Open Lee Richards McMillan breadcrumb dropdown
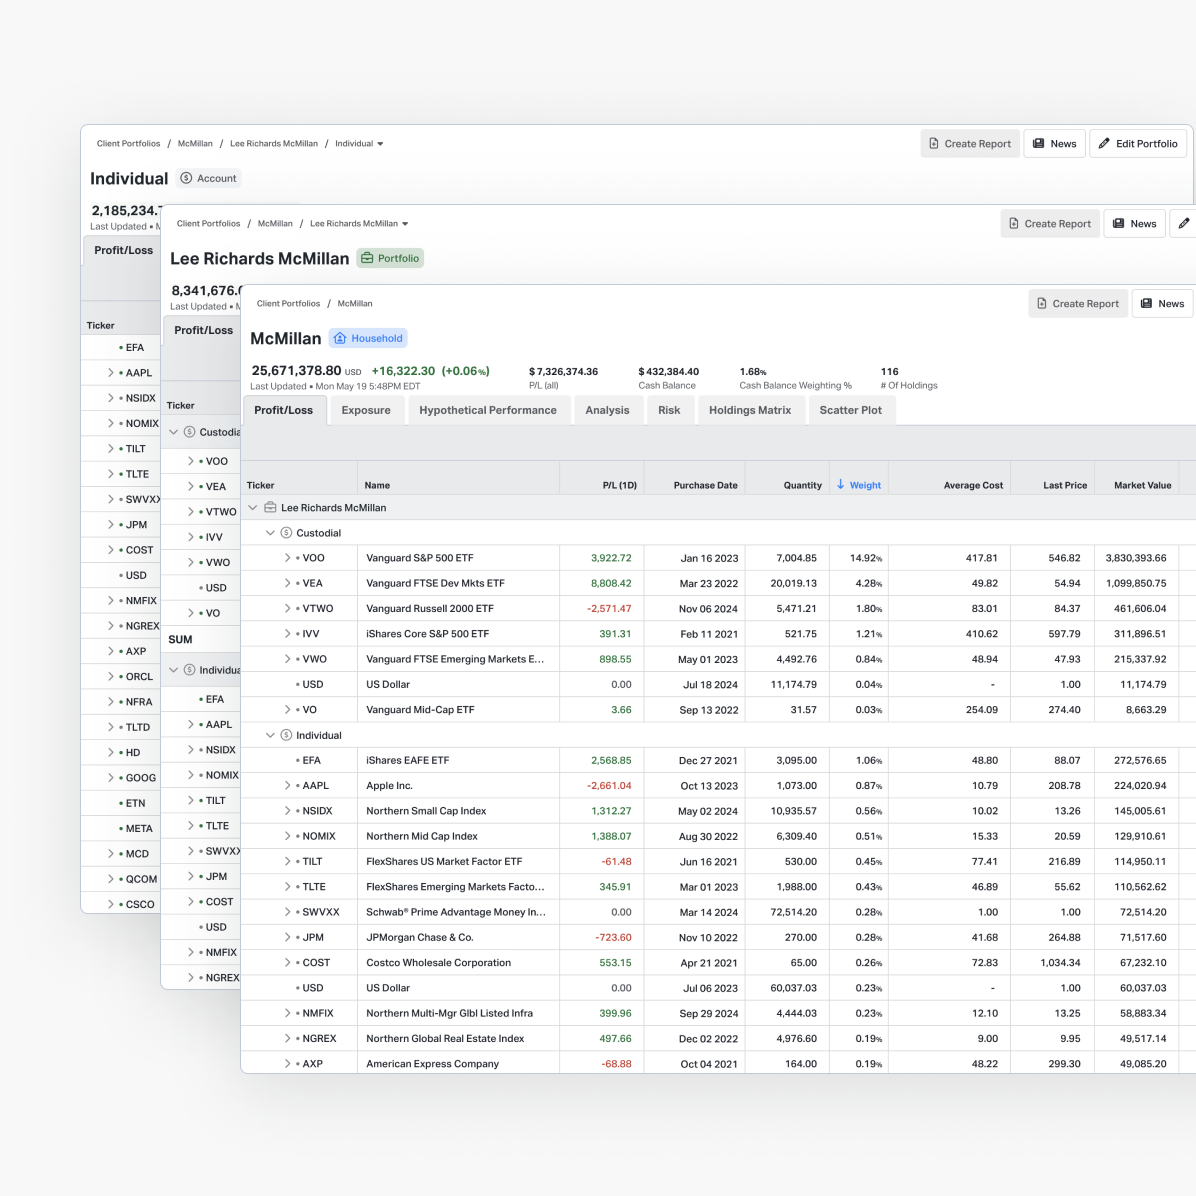 [x=405, y=224]
